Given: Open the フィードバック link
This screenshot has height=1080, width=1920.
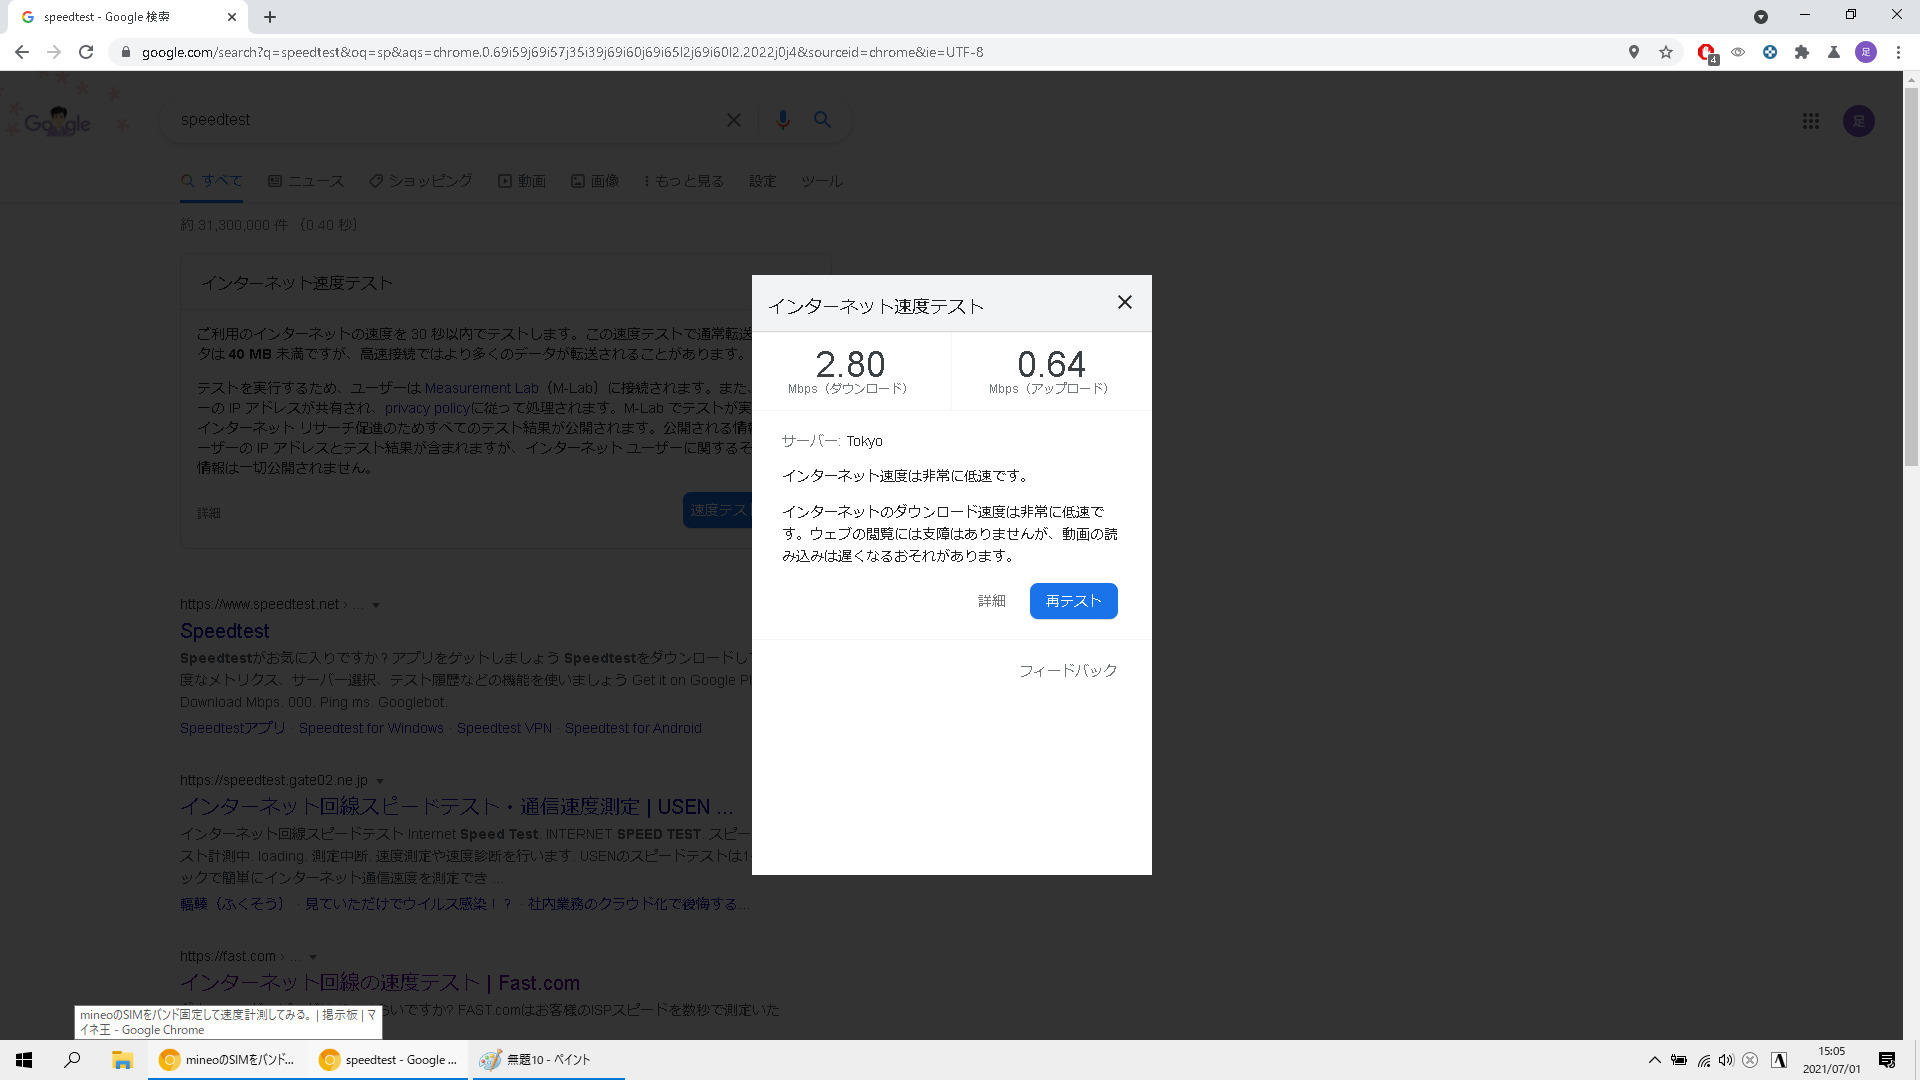Looking at the screenshot, I should tap(1067, 671).
